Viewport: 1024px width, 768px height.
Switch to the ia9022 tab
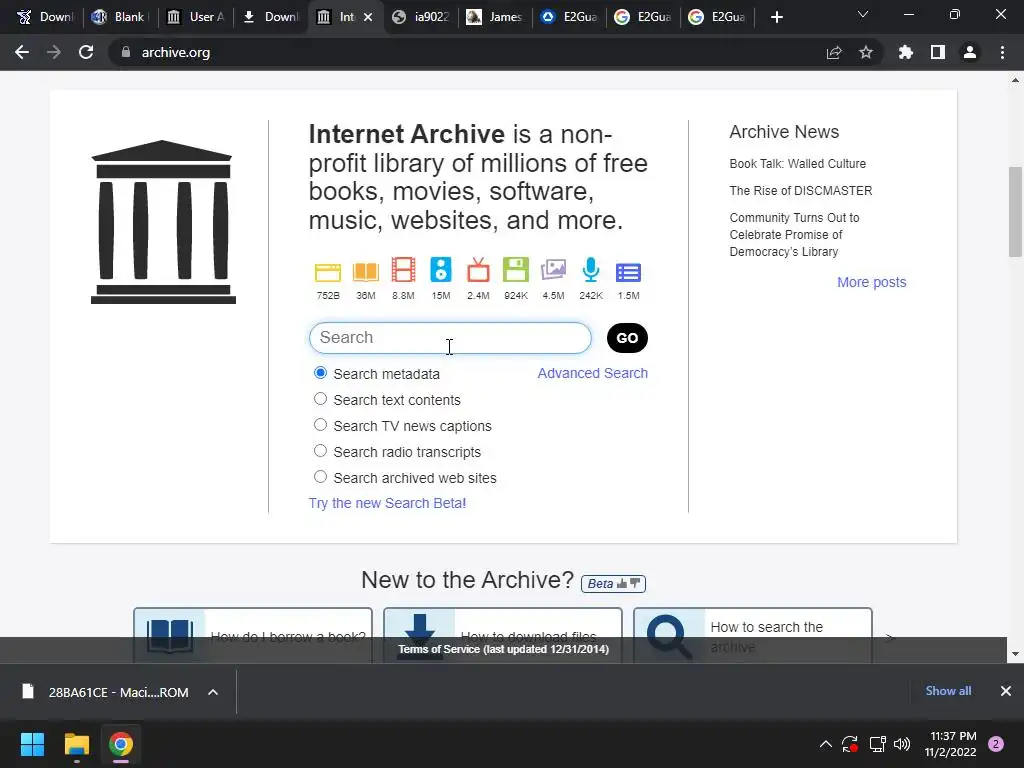click(x=421, y=17)
